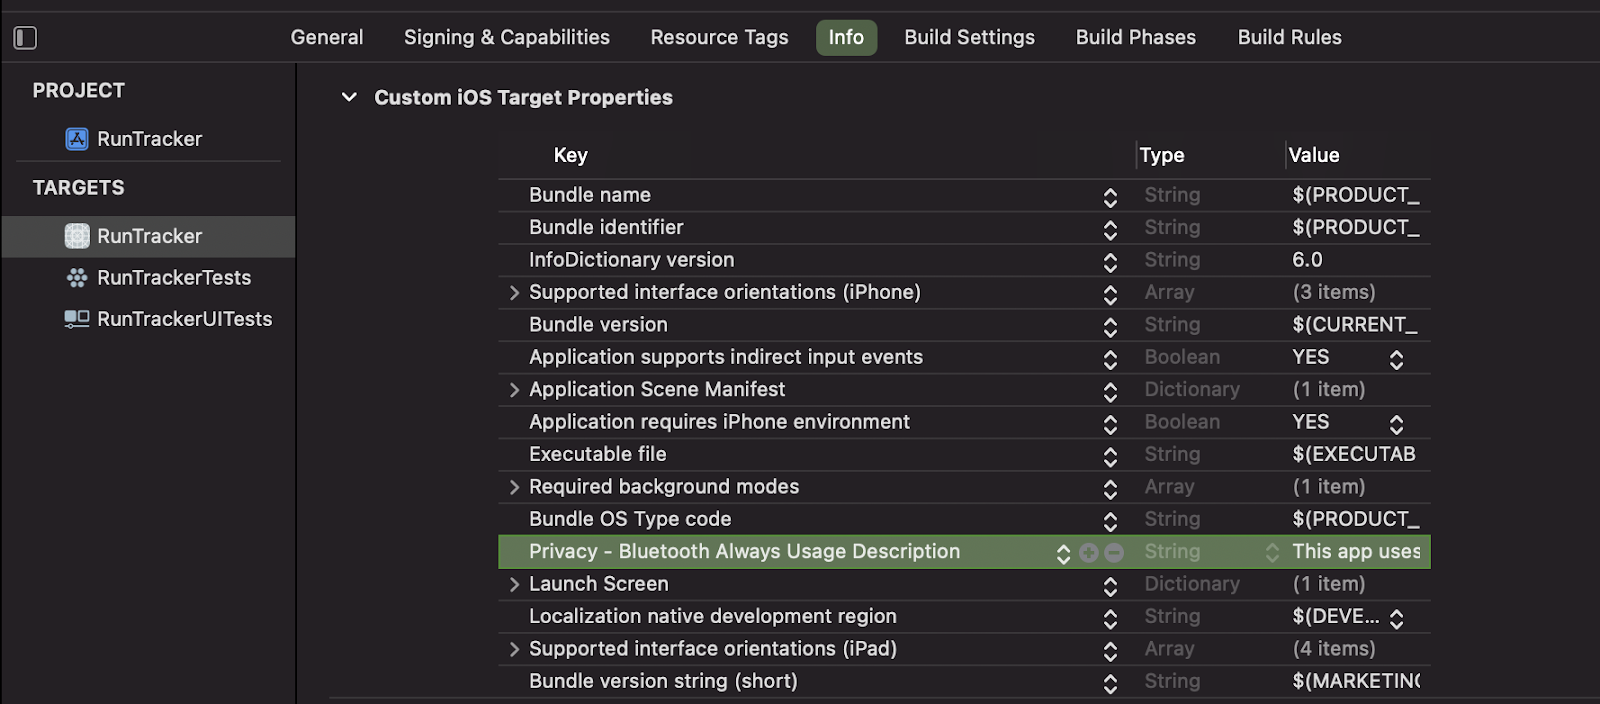The image size is (1600, 704).
Task: Collapse the Custom iOS Target Properties section
Action: [349, 97]
